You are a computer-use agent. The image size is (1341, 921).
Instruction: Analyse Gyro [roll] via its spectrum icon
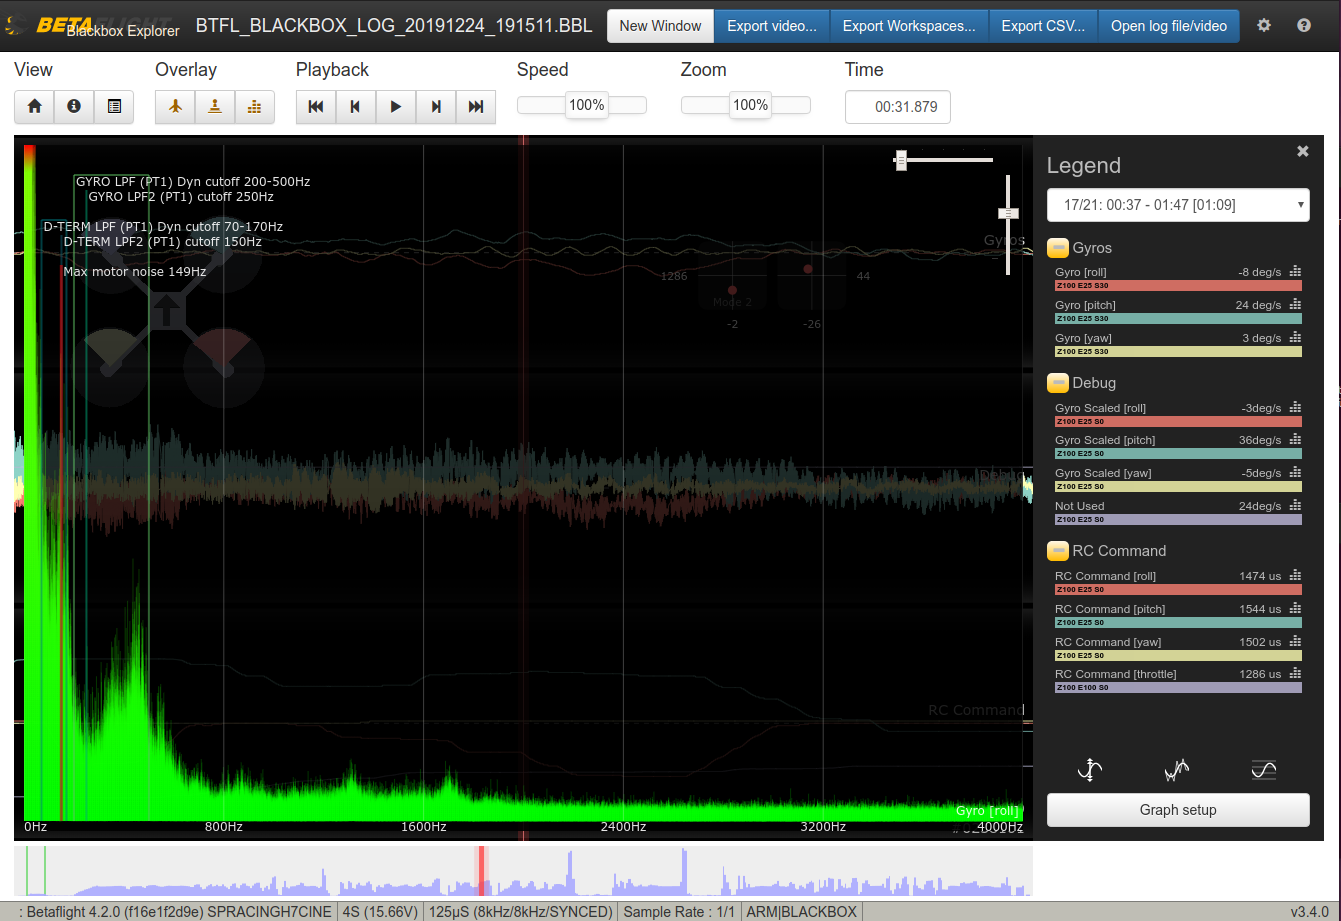[x=1296, y=271]
